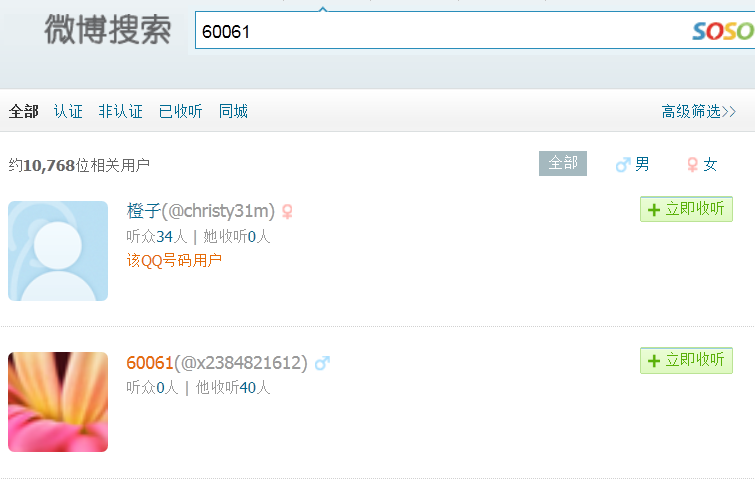Open the 同城 tab

(234, 111)
